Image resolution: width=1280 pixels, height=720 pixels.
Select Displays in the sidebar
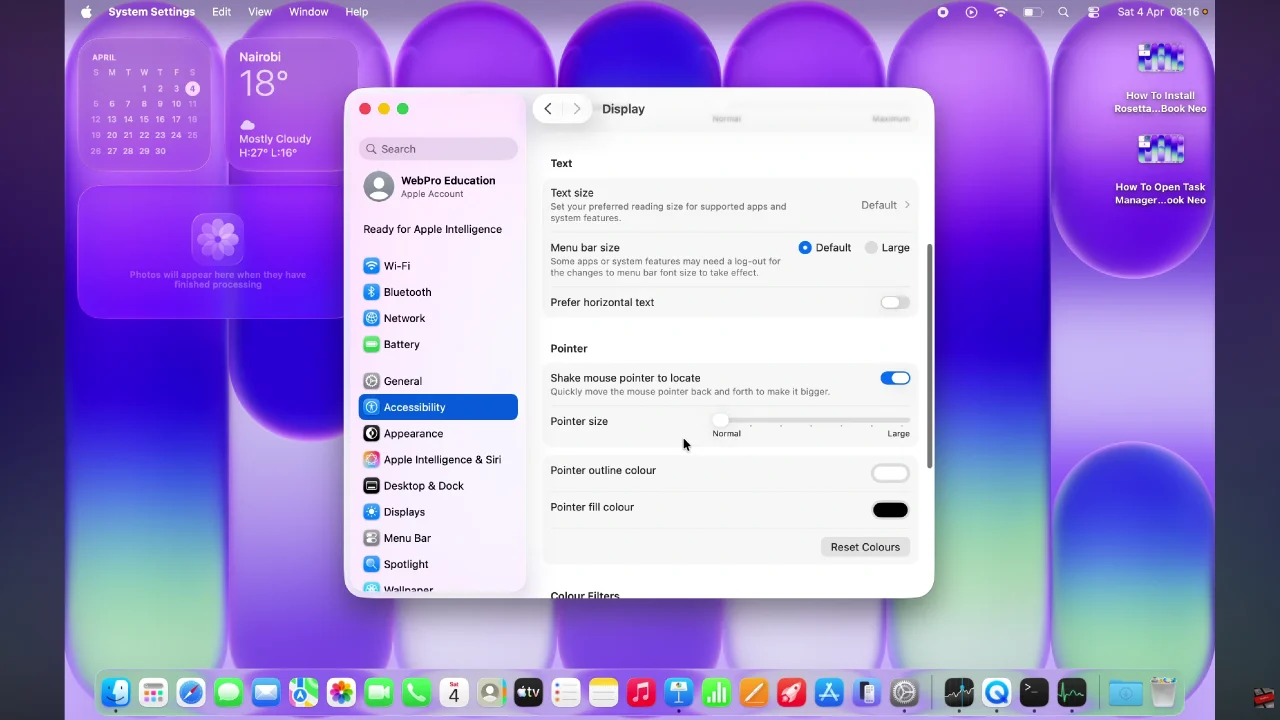point(404,511)
